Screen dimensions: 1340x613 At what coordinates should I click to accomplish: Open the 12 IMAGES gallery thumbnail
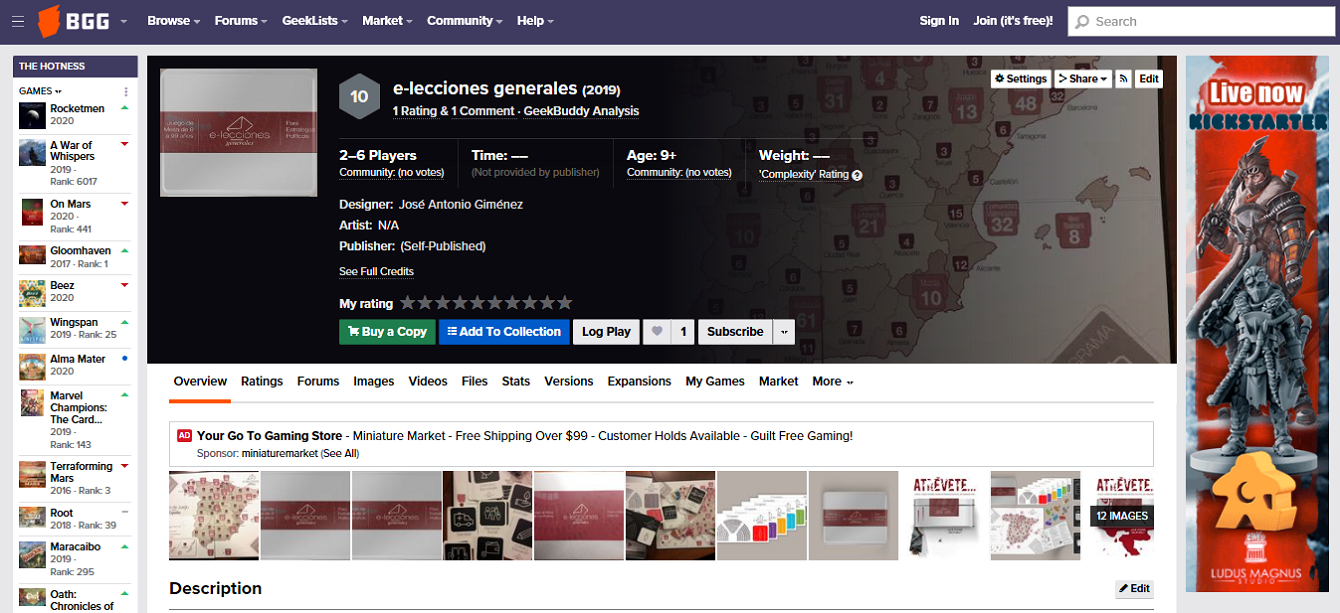(x=1120, y=516)
